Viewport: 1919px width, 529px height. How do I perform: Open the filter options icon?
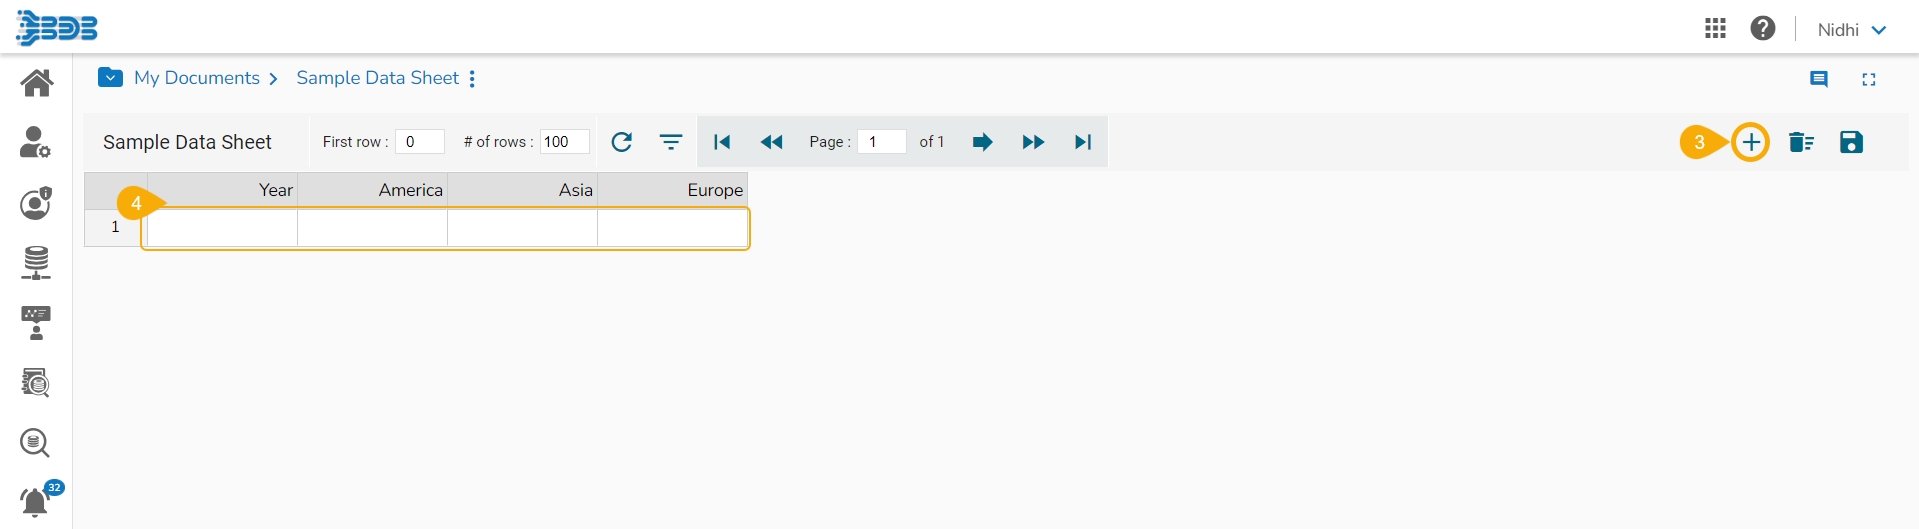(x=671, y=142)
